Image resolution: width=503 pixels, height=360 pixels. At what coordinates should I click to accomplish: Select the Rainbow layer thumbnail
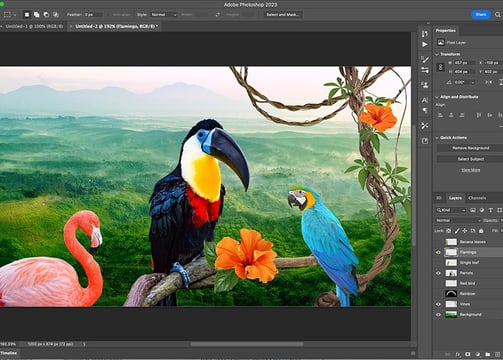click(451, 294)
